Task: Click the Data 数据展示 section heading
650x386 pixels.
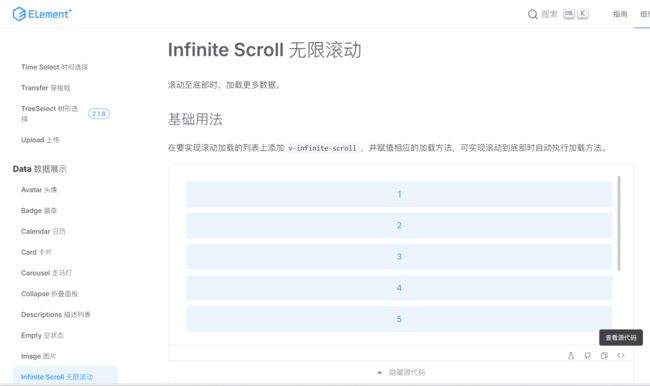Action: [x=39, y=169]
